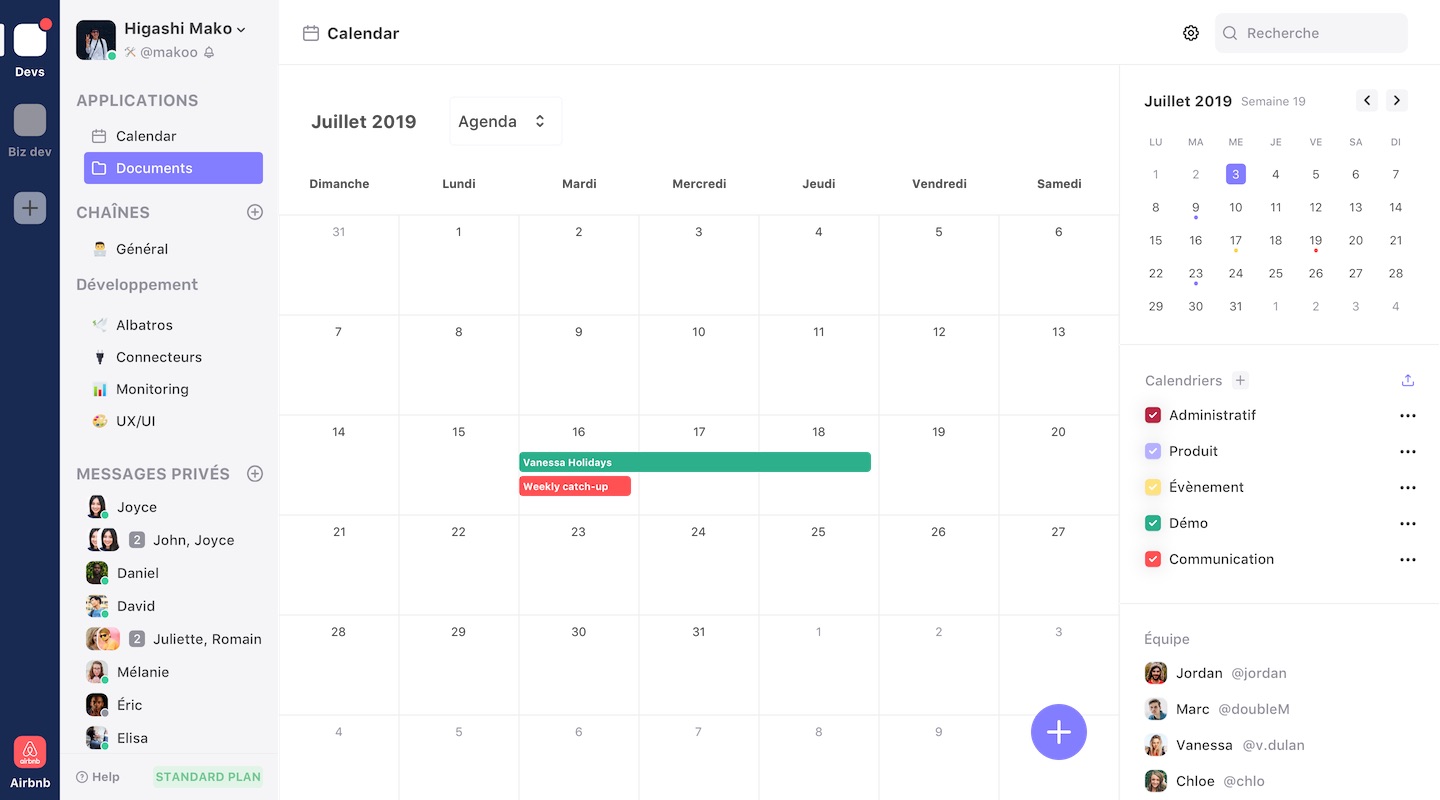The height and width of the screenshot is (800, 1440).
Task: Switch to the Airbnb workspace
Action: click(30, 752)
